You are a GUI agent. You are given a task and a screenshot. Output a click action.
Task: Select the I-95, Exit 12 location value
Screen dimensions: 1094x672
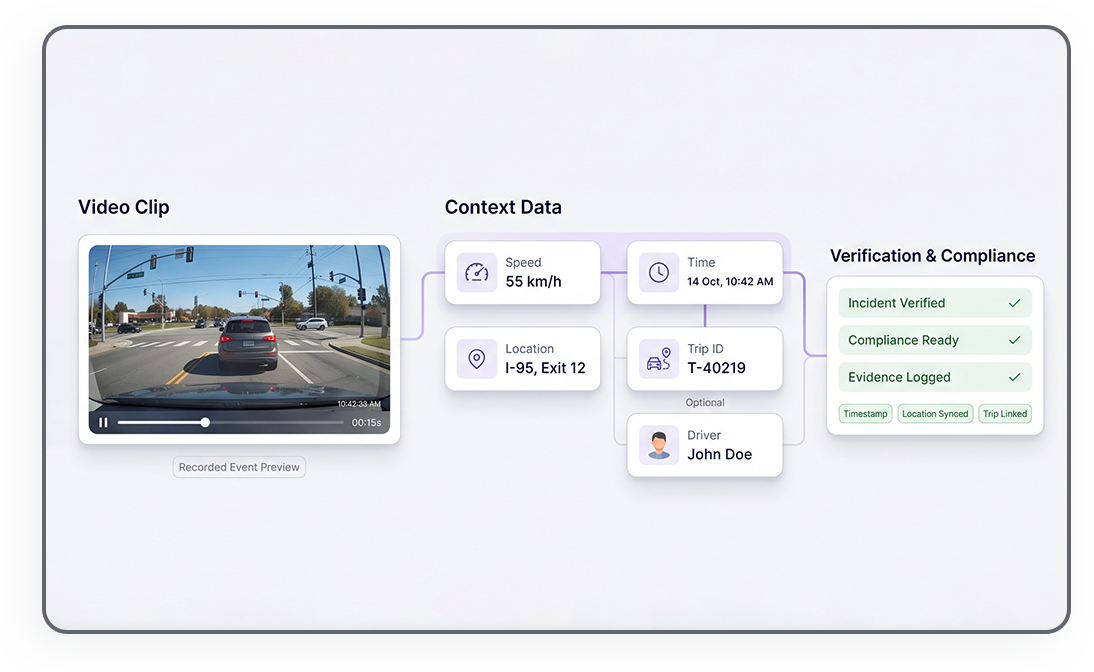[545, 368]
